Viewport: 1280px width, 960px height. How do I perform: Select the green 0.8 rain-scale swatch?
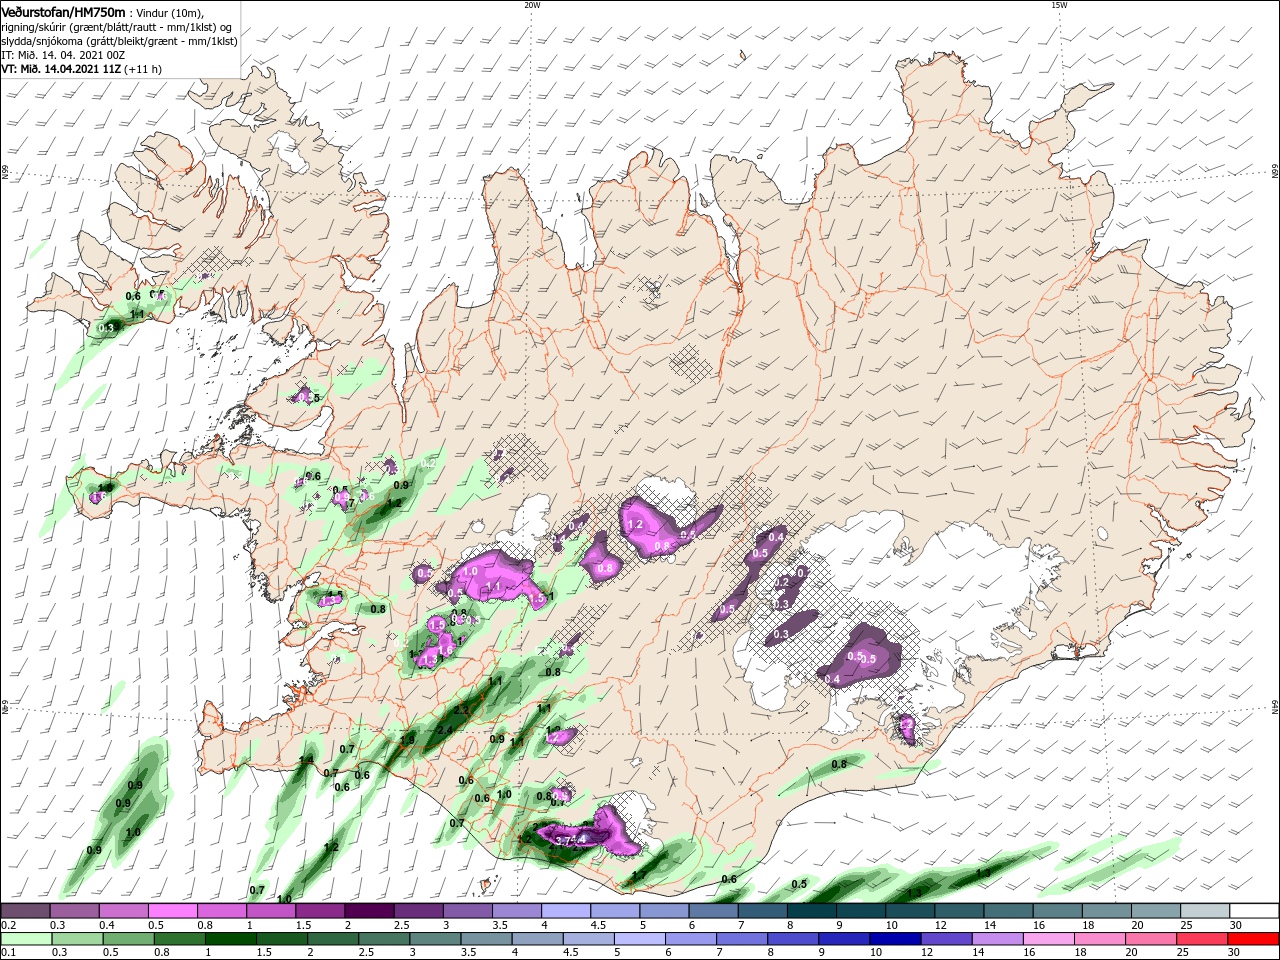click(x=179, y=939)
